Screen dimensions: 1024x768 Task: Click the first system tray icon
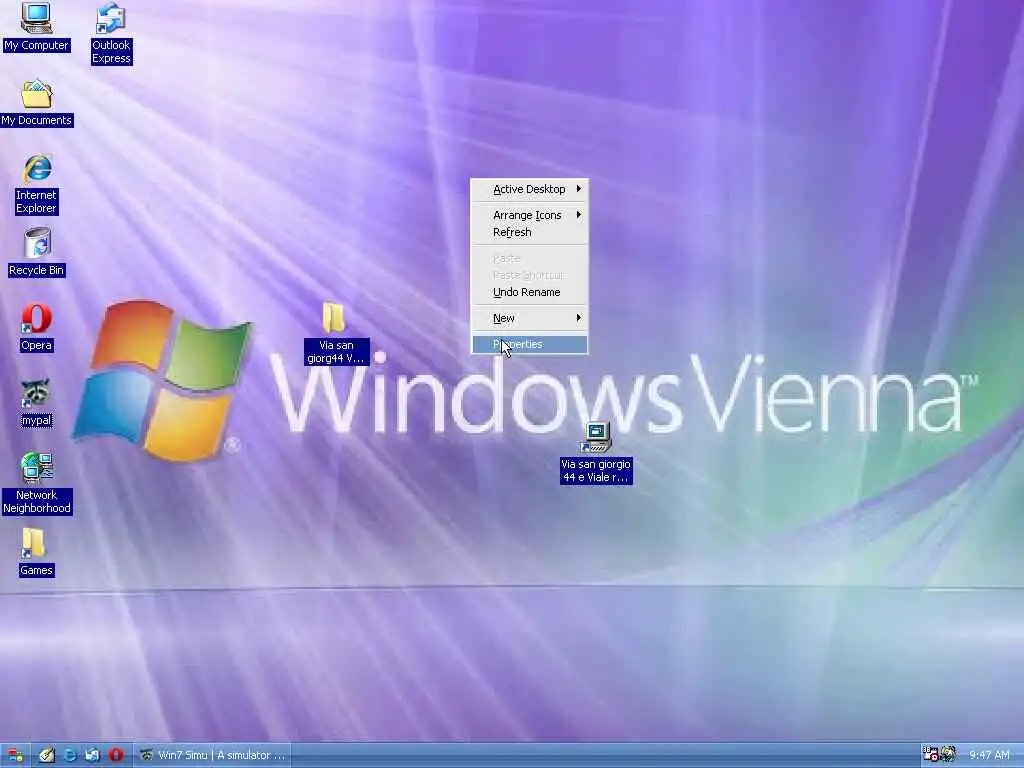pos(930,754)
